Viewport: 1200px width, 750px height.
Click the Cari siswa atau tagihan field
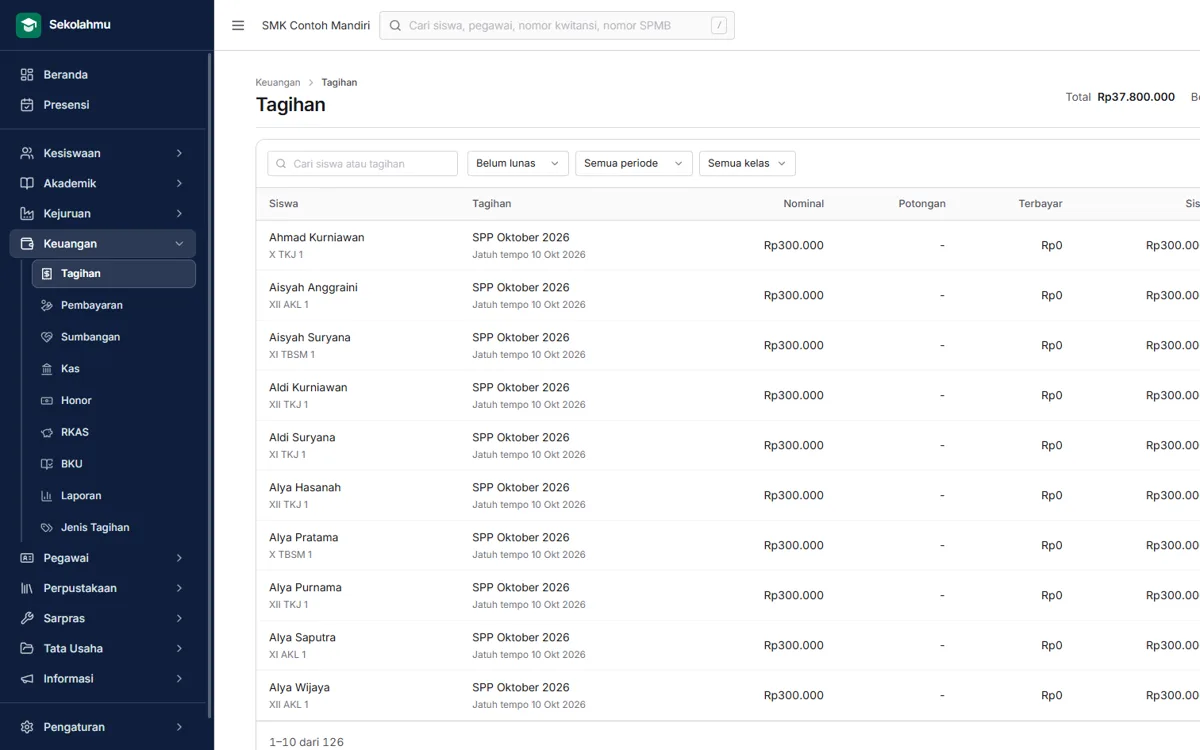point(362,163)
